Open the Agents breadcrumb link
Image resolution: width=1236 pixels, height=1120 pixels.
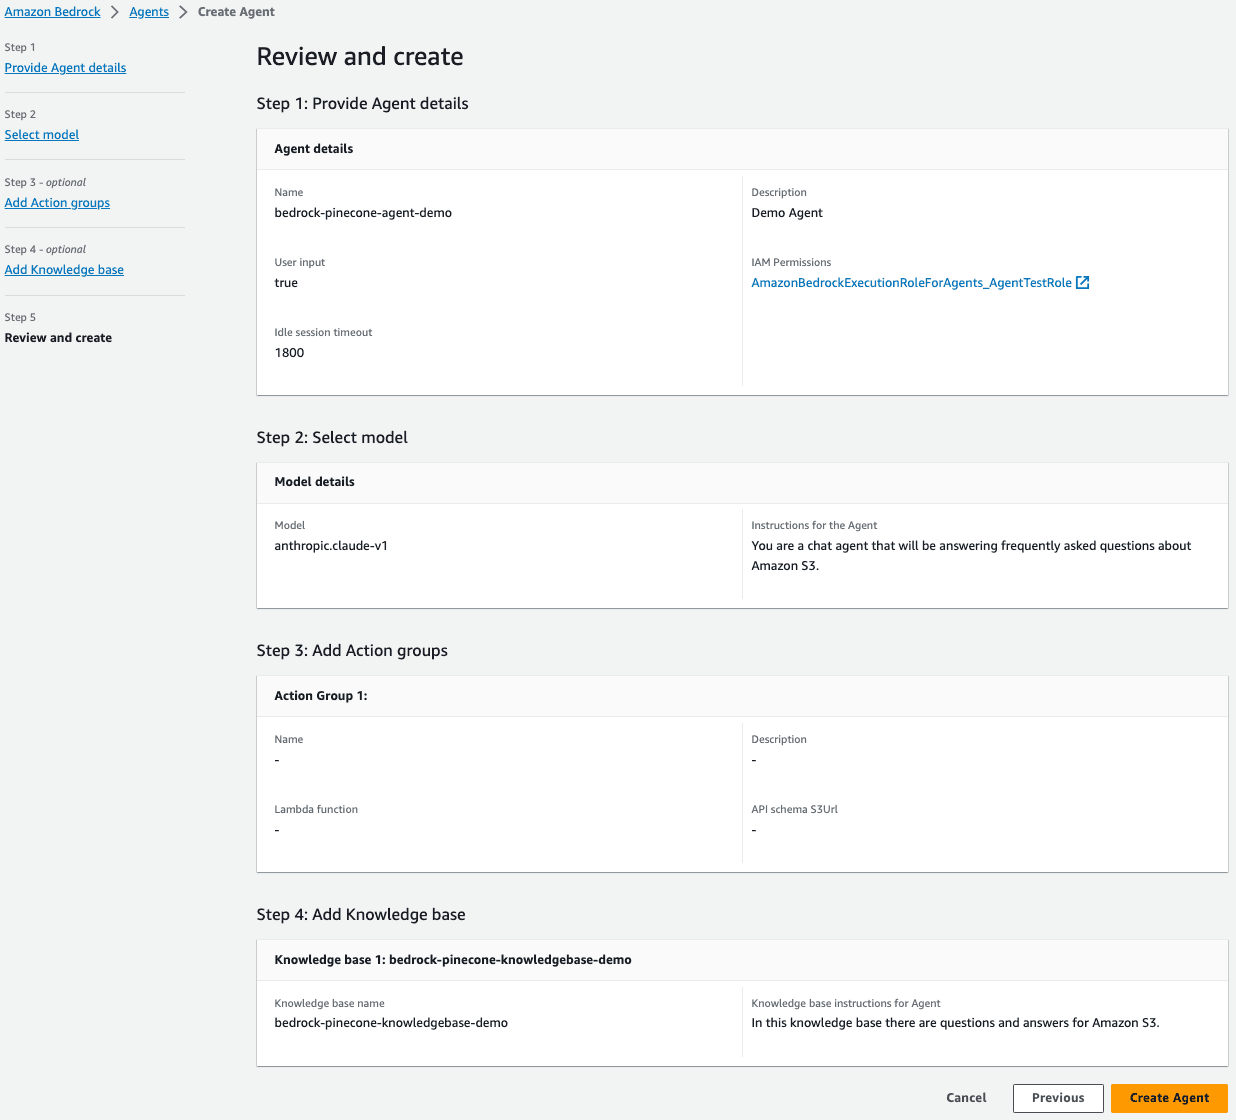(149, 12)
